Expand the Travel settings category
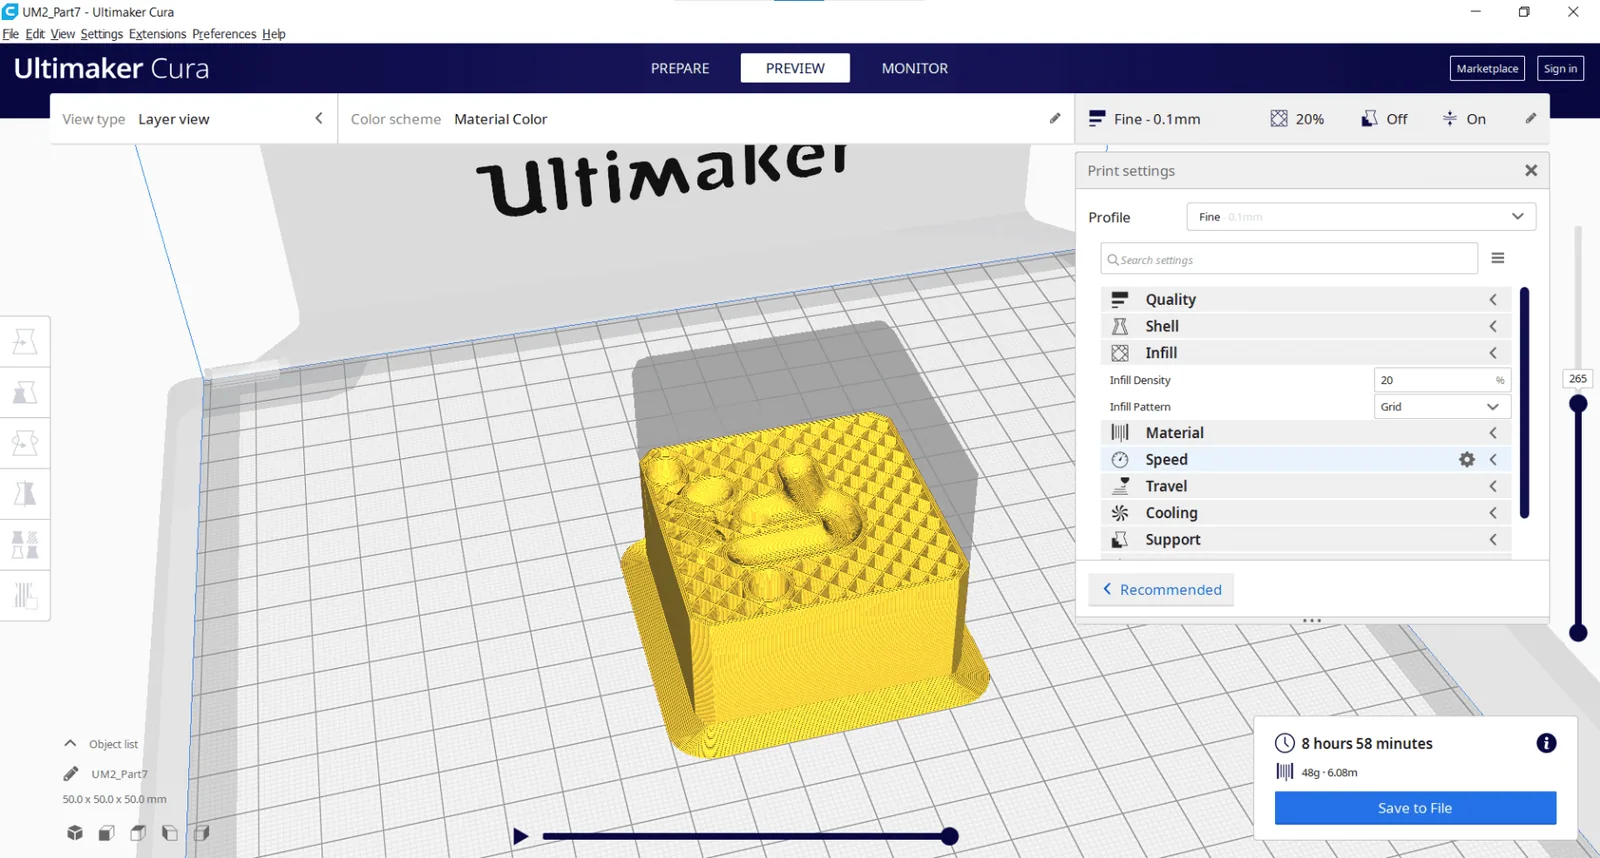This screenshot has height=858, width=1600. [1306, 486]
